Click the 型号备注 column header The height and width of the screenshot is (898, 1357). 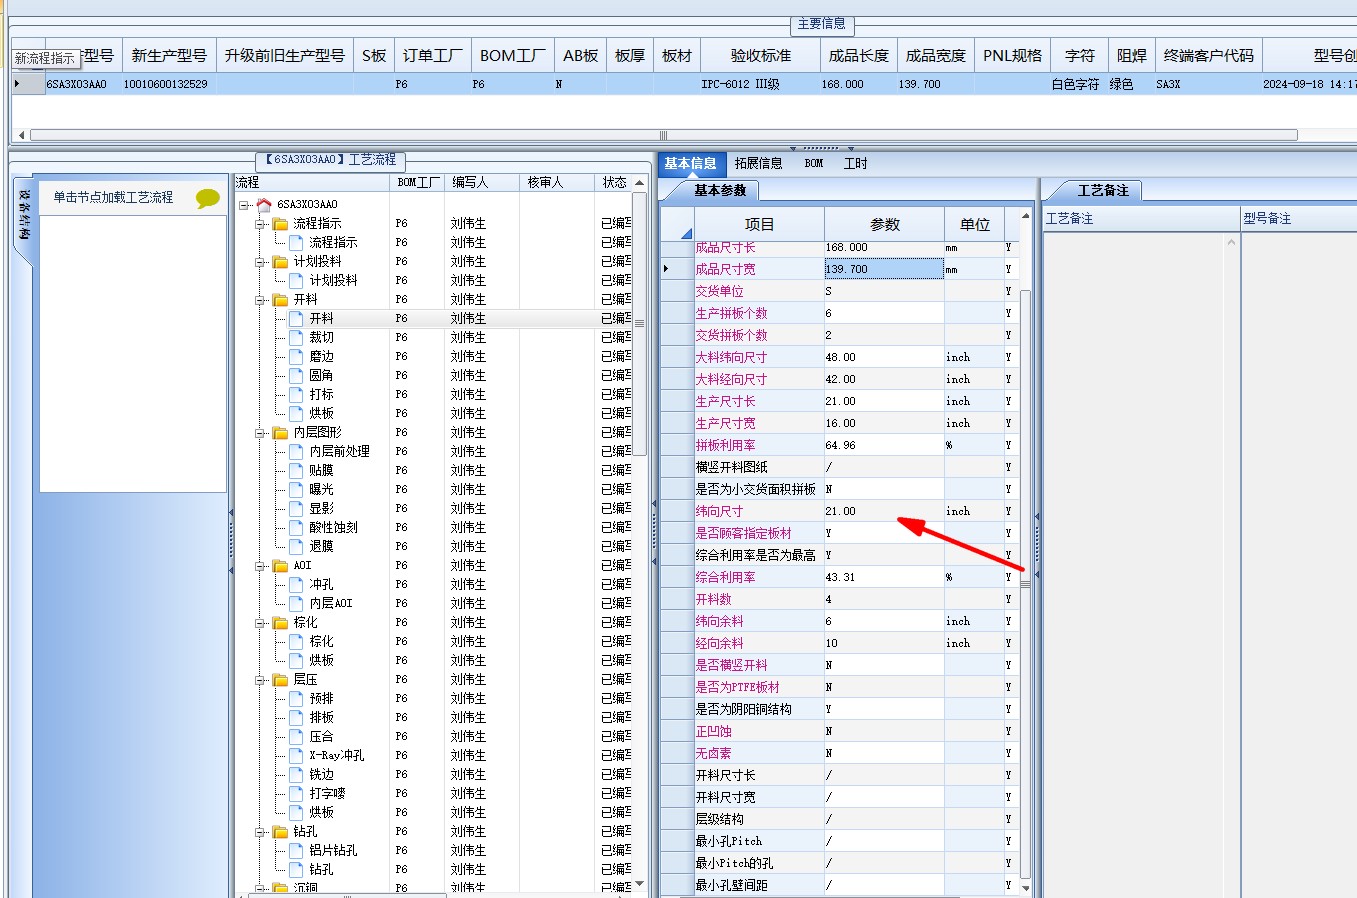[x=1298, y=218]
